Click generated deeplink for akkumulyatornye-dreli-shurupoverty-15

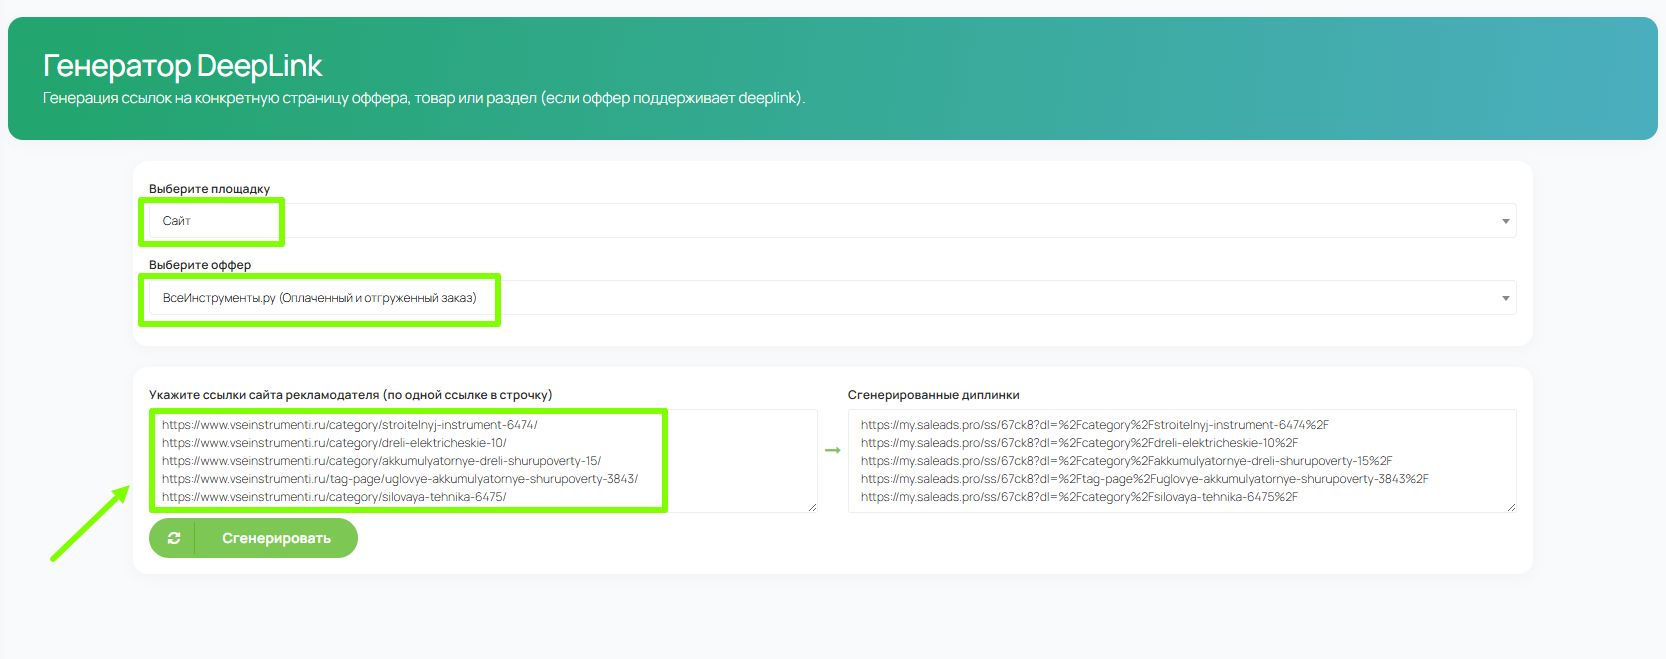pyautogui.click(x=1126, y=461)
